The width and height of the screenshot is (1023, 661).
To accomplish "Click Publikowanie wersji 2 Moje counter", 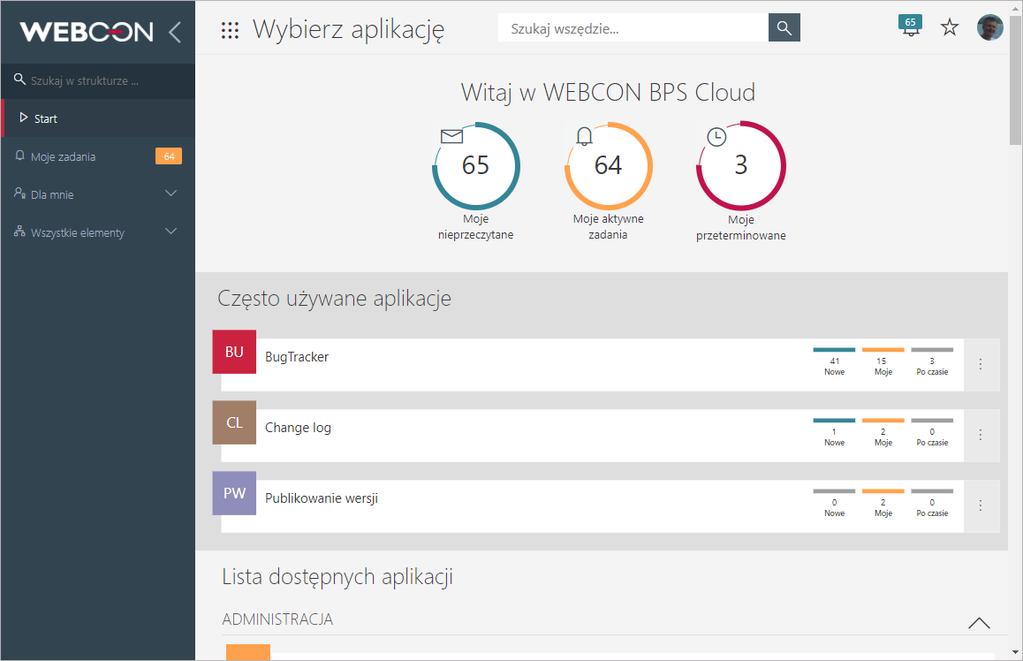I will tap(883, 504).
